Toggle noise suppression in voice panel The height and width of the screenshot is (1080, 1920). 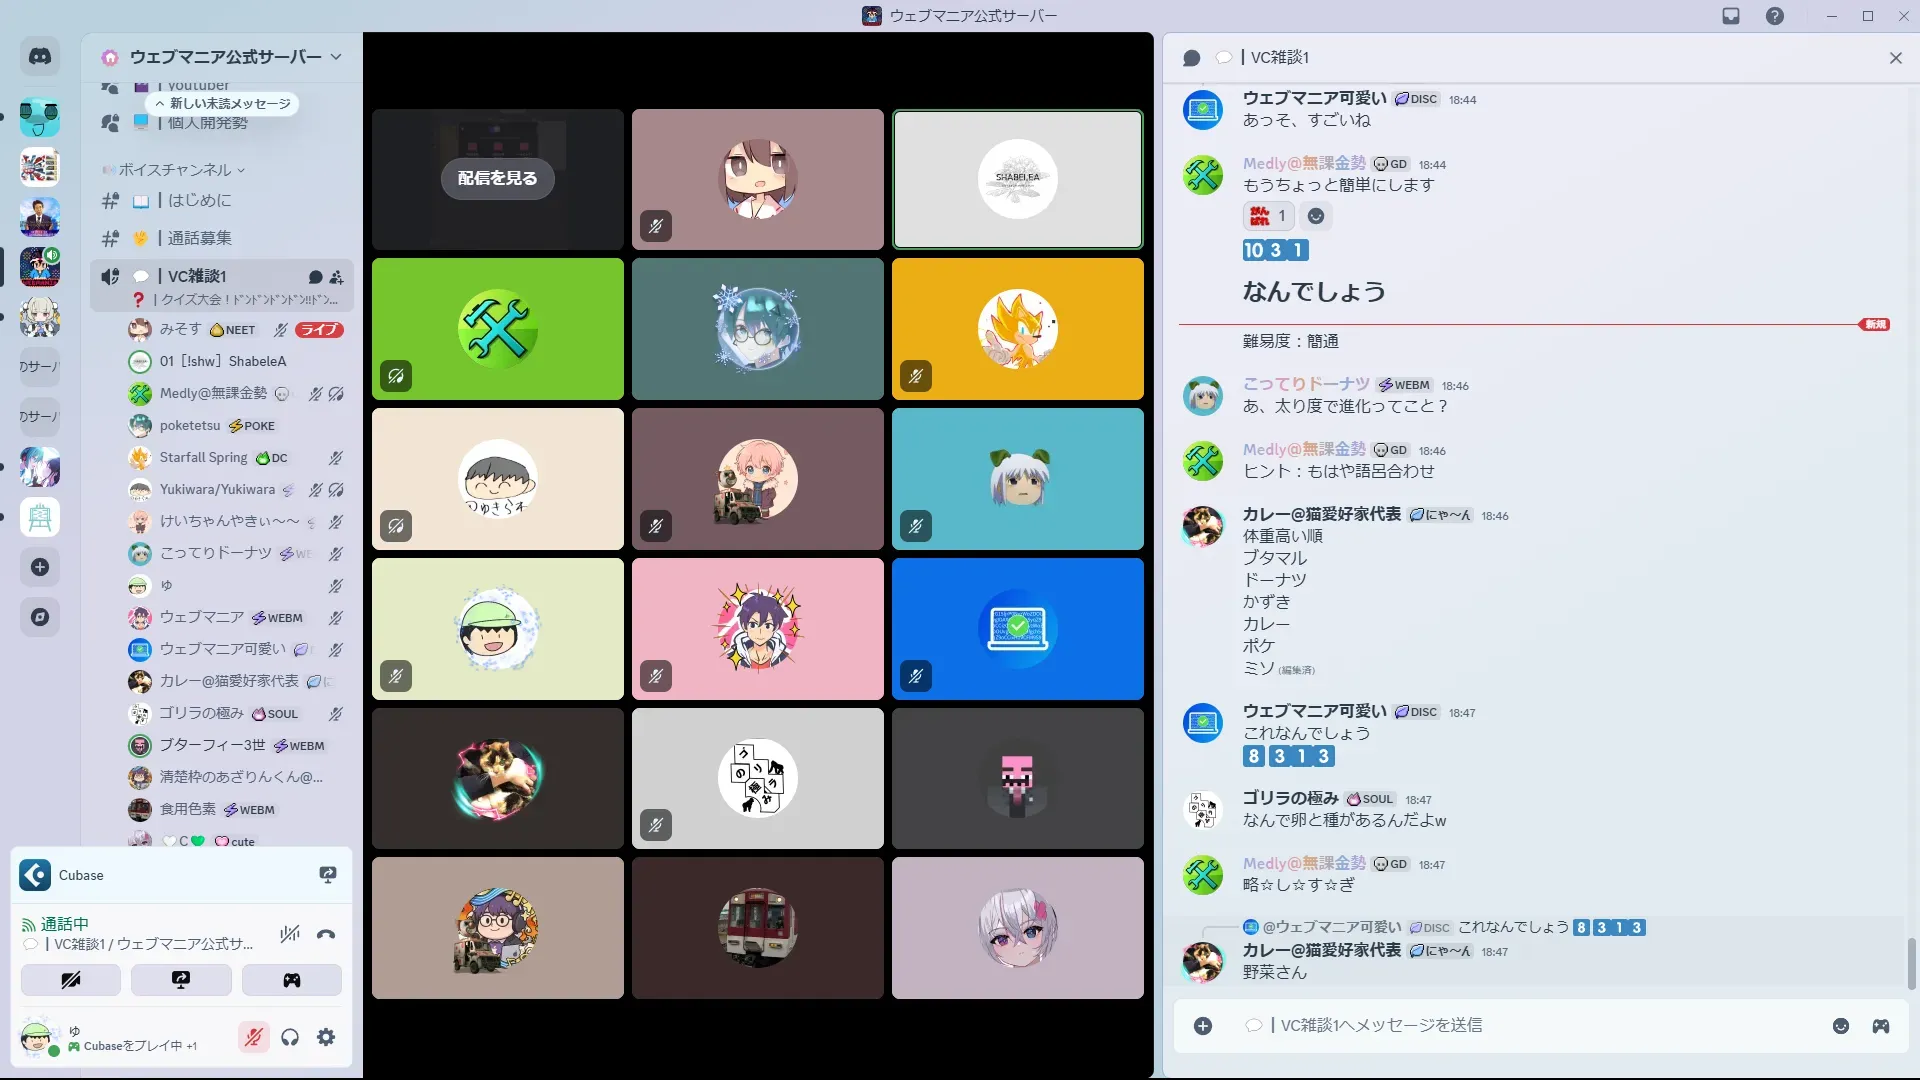[x=290, y=935]
